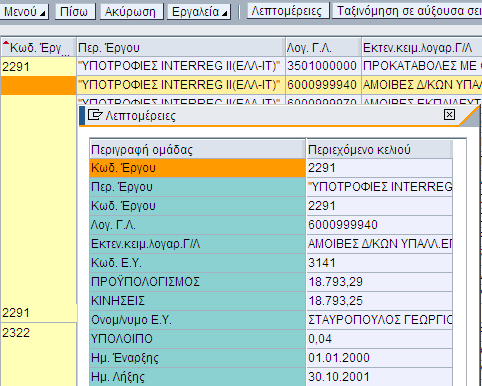Click Περιεχόμενο κελιού header in dialog

(379, 149)
